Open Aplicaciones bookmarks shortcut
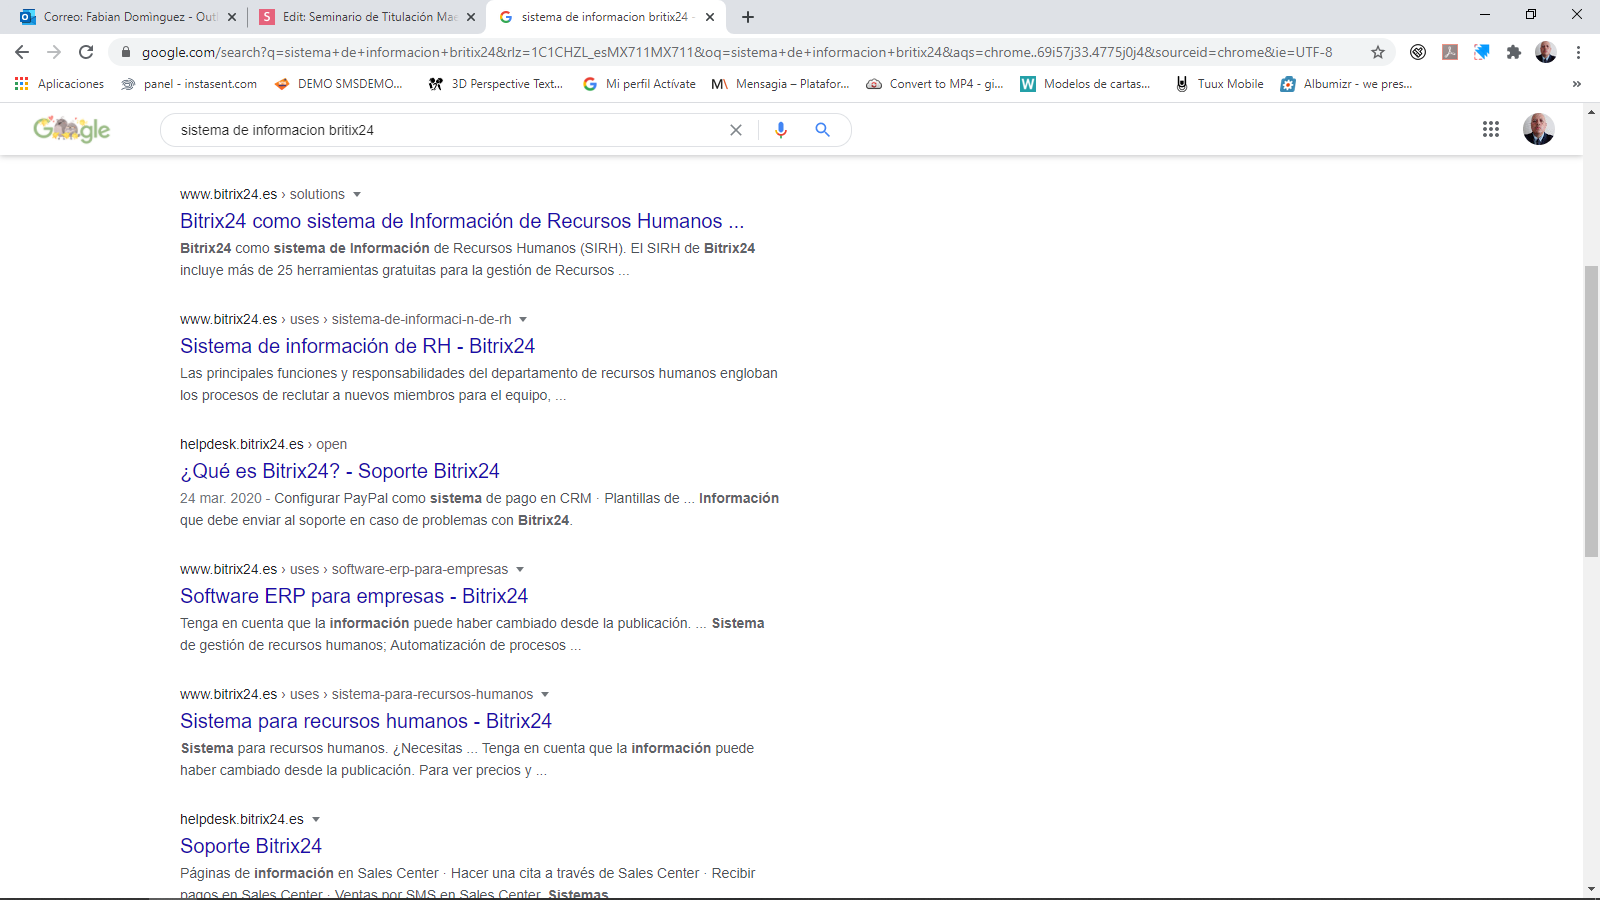The width and height of the screenshot is (1600, 900). pos(59,84)
